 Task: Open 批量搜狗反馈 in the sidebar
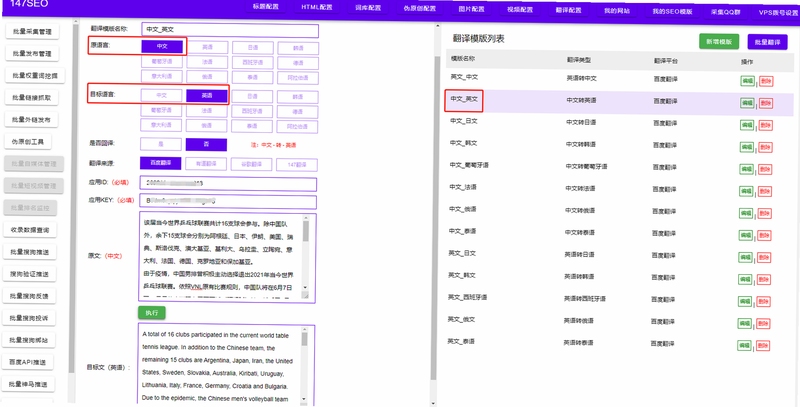pos(29,296)
